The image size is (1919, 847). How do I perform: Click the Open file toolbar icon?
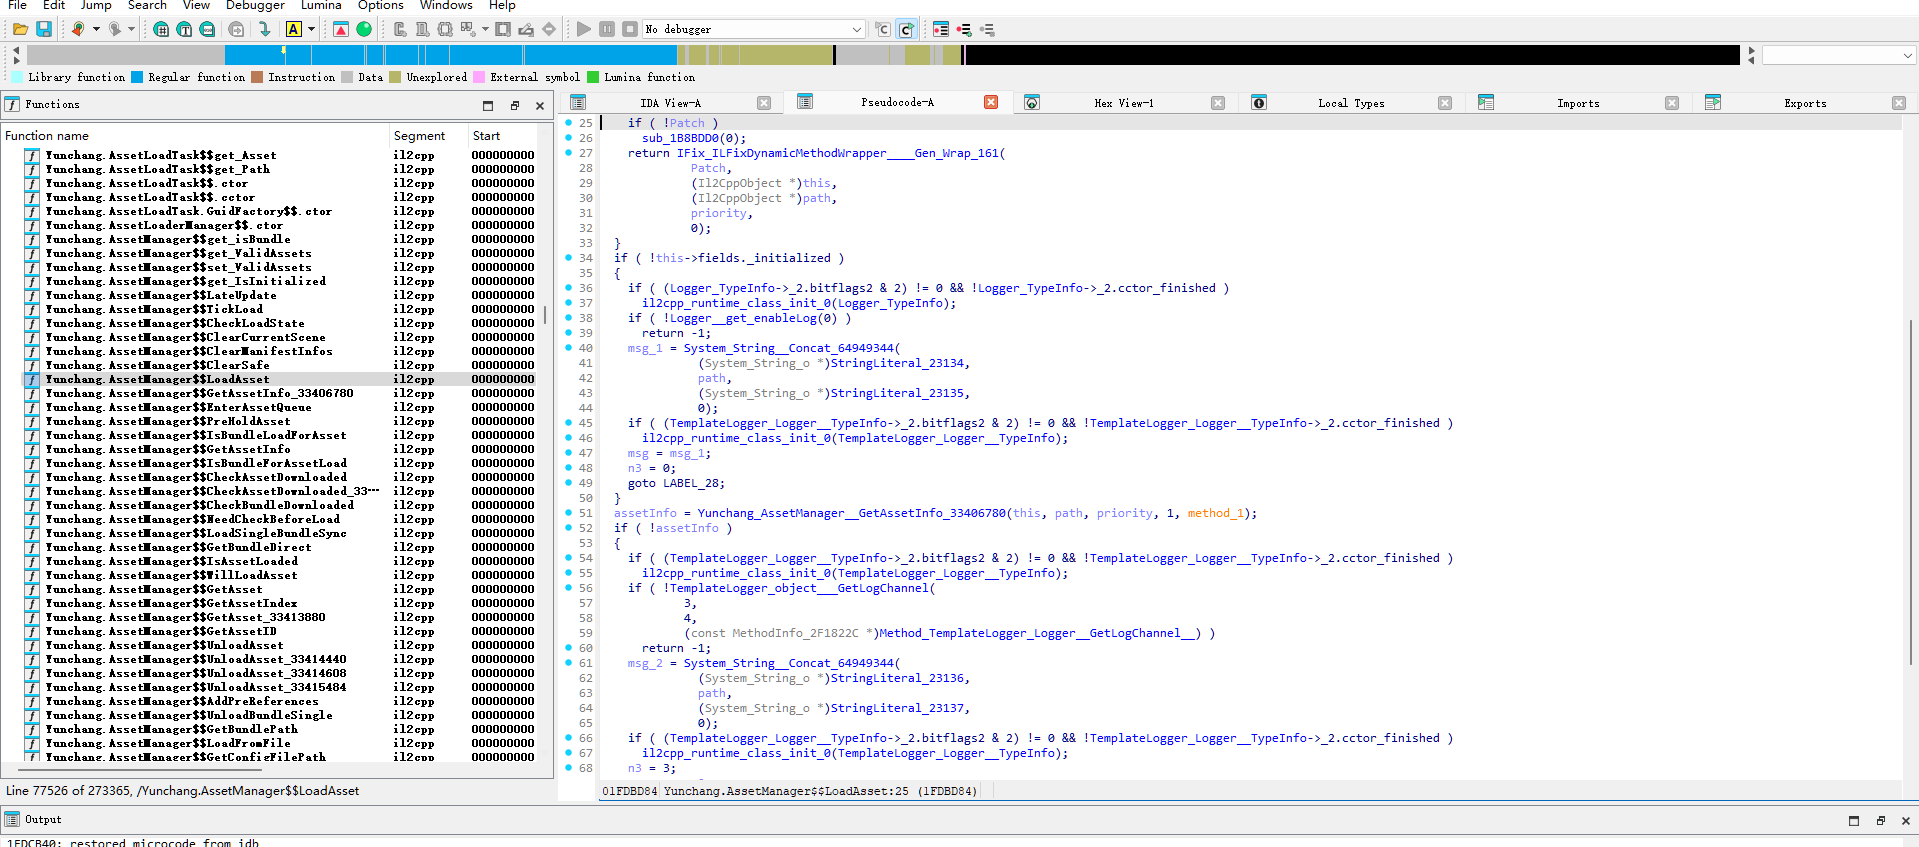click(x=20, y=29)
